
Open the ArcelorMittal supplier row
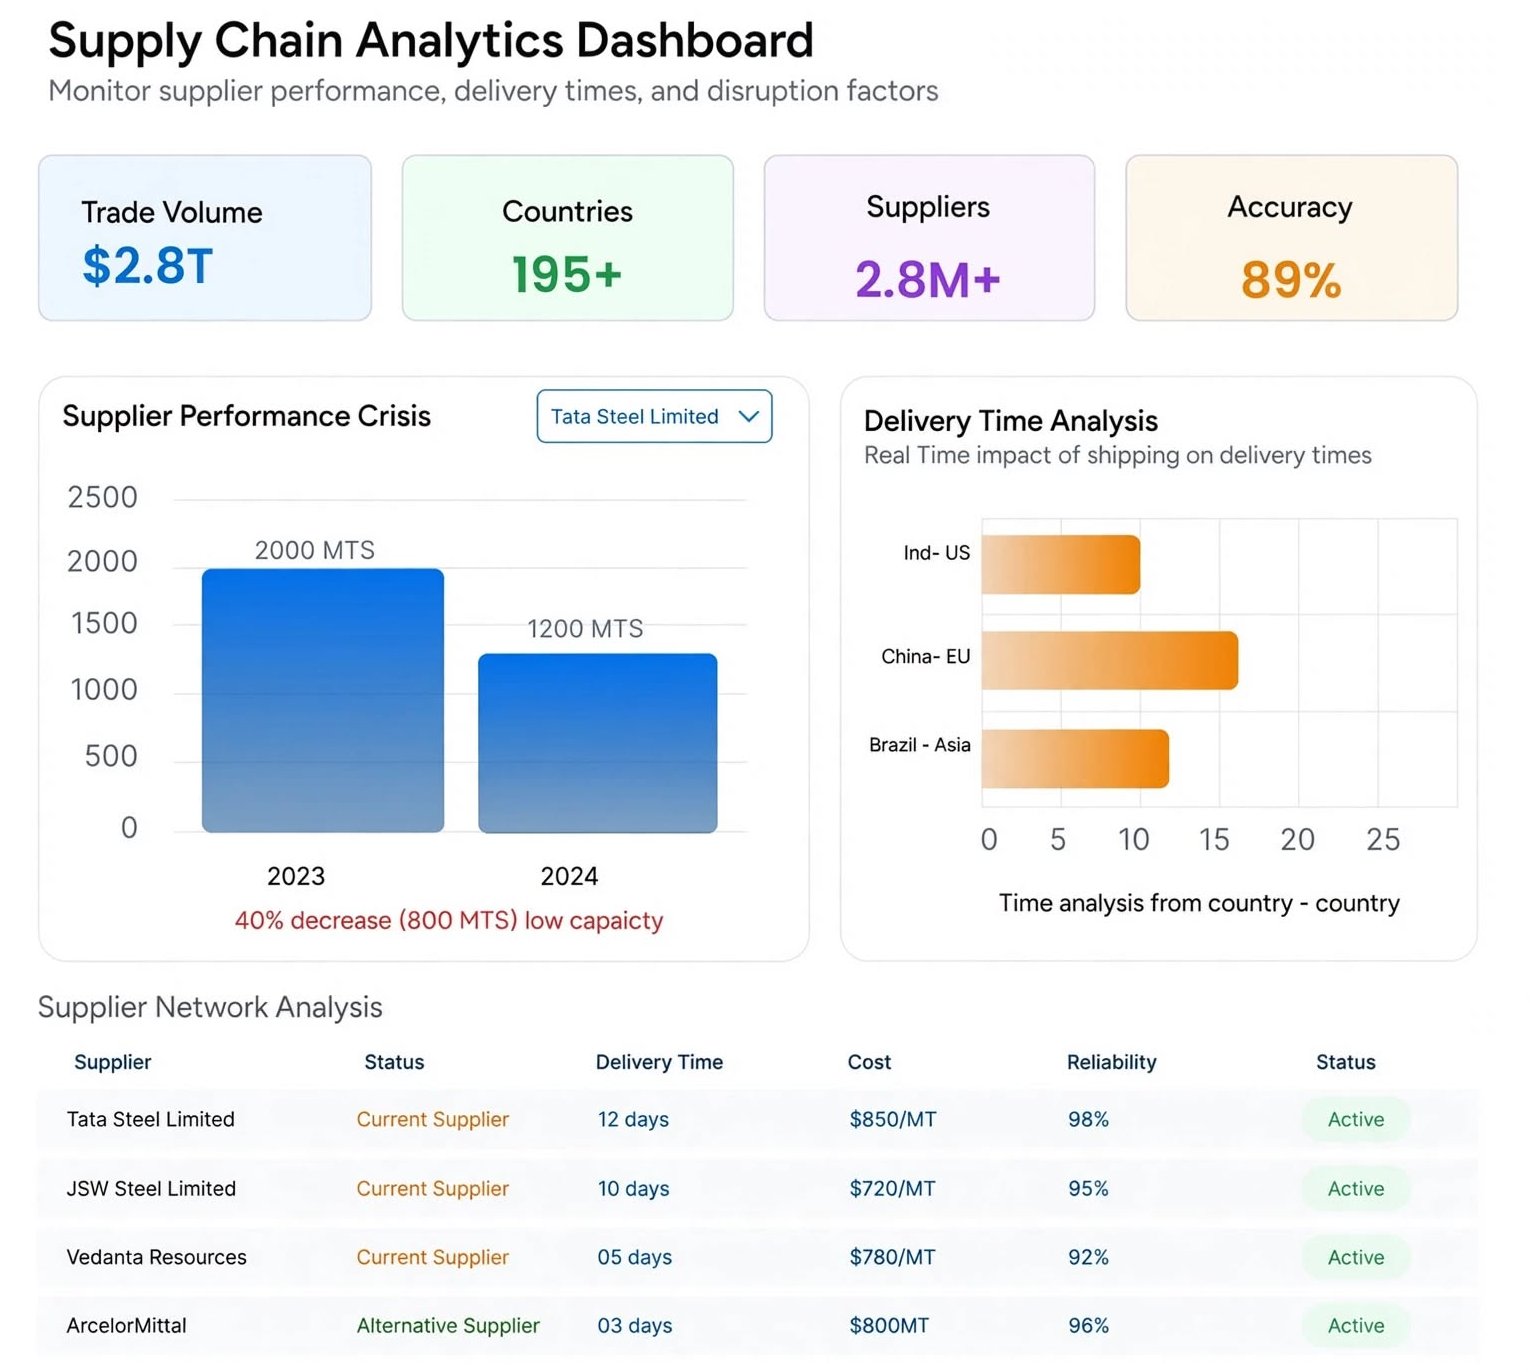tap(757, 1326)
